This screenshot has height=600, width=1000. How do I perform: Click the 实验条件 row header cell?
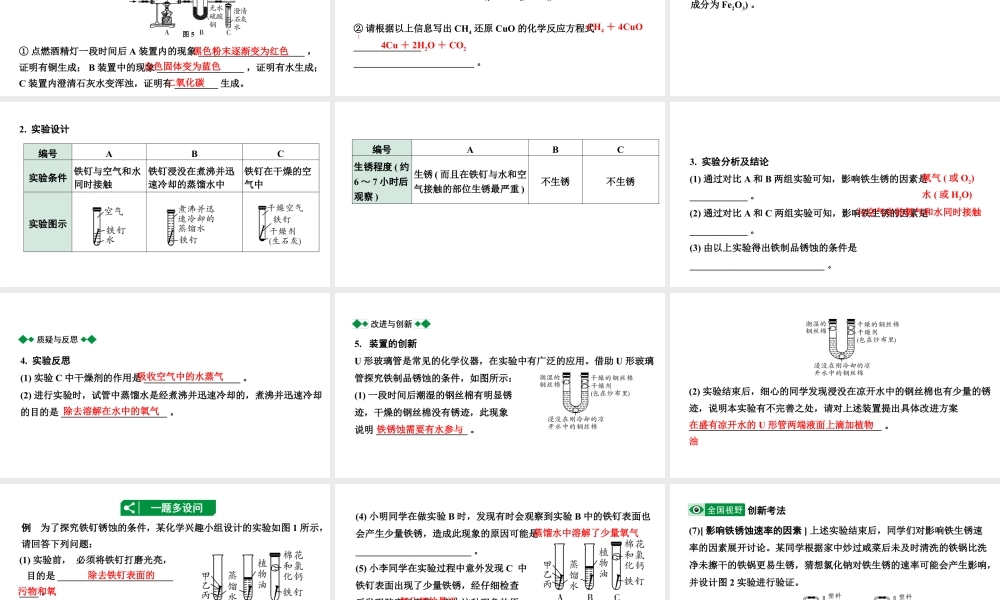coord(47,178)
